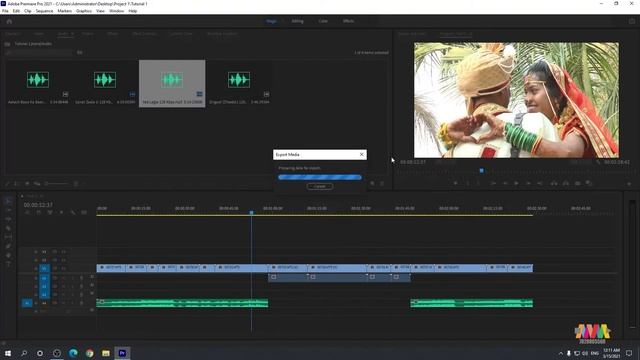Select the Razor tool
Image resolution: width=640 pixels, height=360 pixels.
pos(8,228)
